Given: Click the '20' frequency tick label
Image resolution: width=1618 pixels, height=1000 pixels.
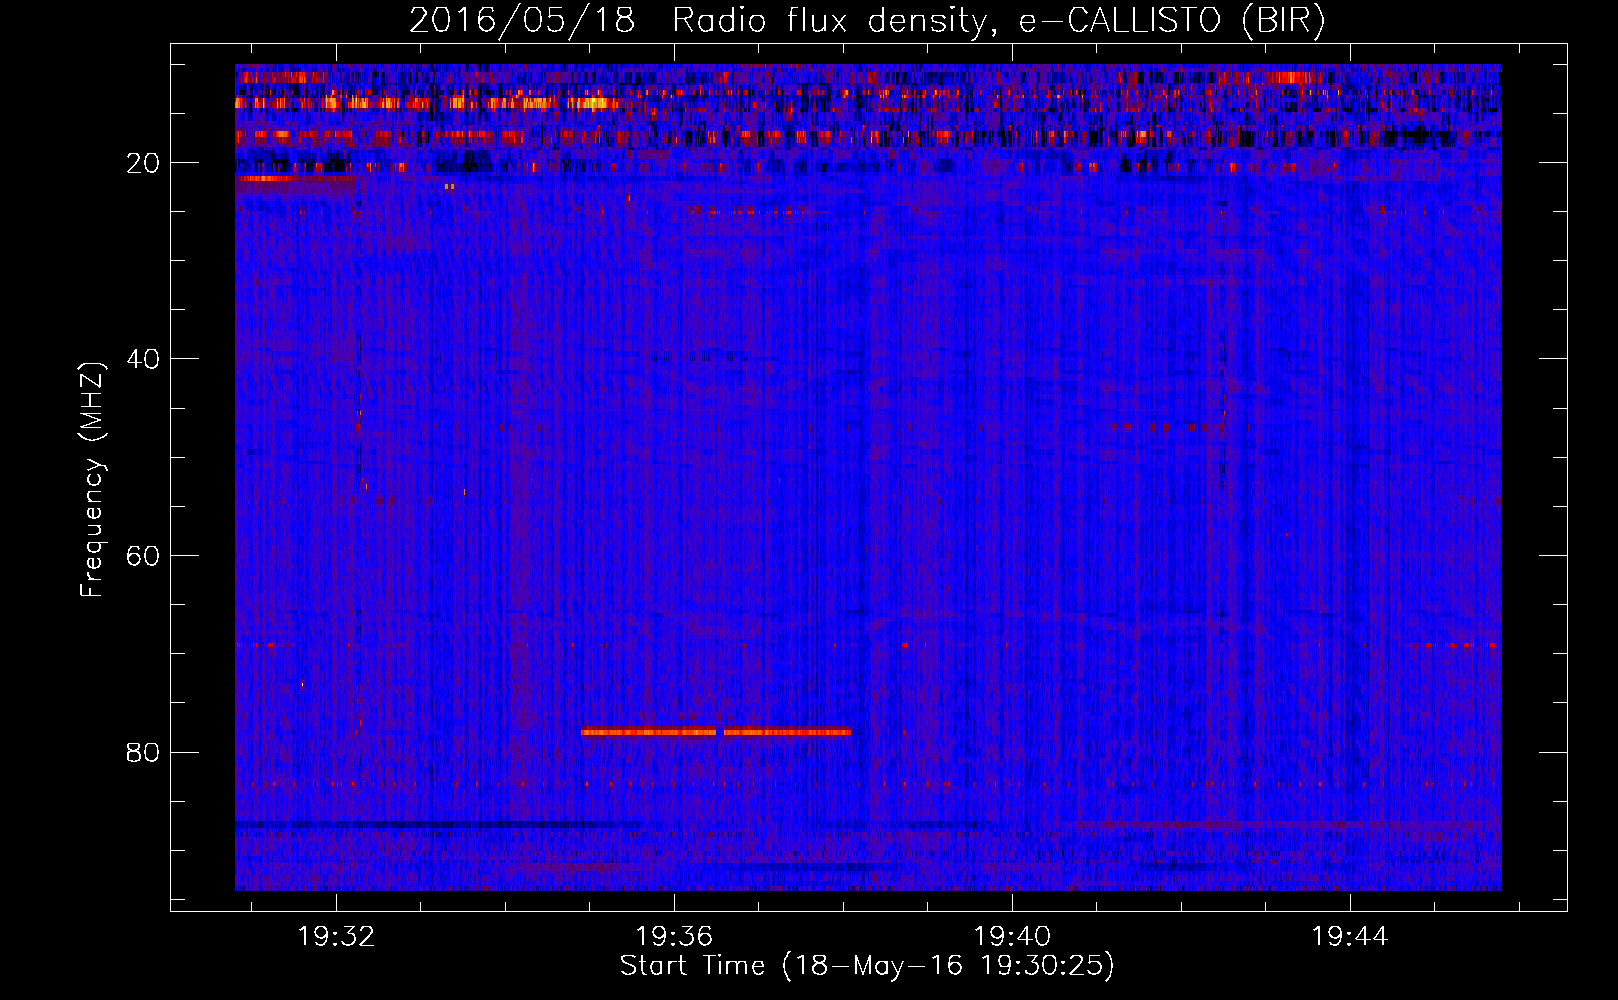Looking at the screenshot, I should (143, 163).
